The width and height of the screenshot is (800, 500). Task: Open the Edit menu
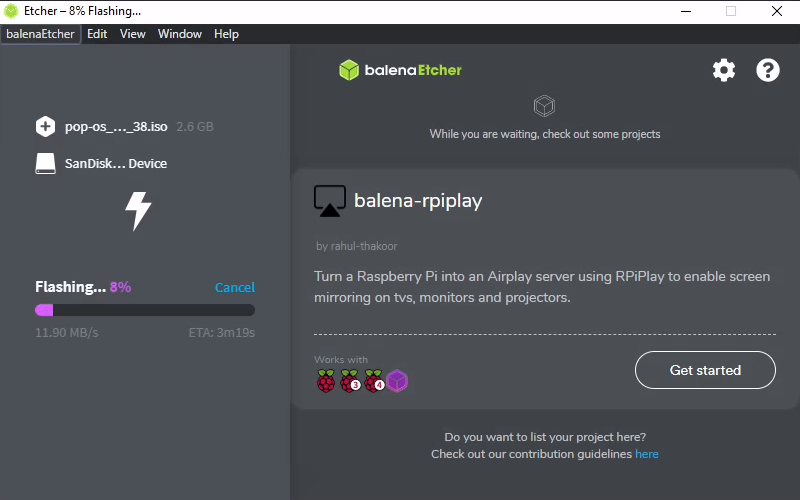[97, 34]
